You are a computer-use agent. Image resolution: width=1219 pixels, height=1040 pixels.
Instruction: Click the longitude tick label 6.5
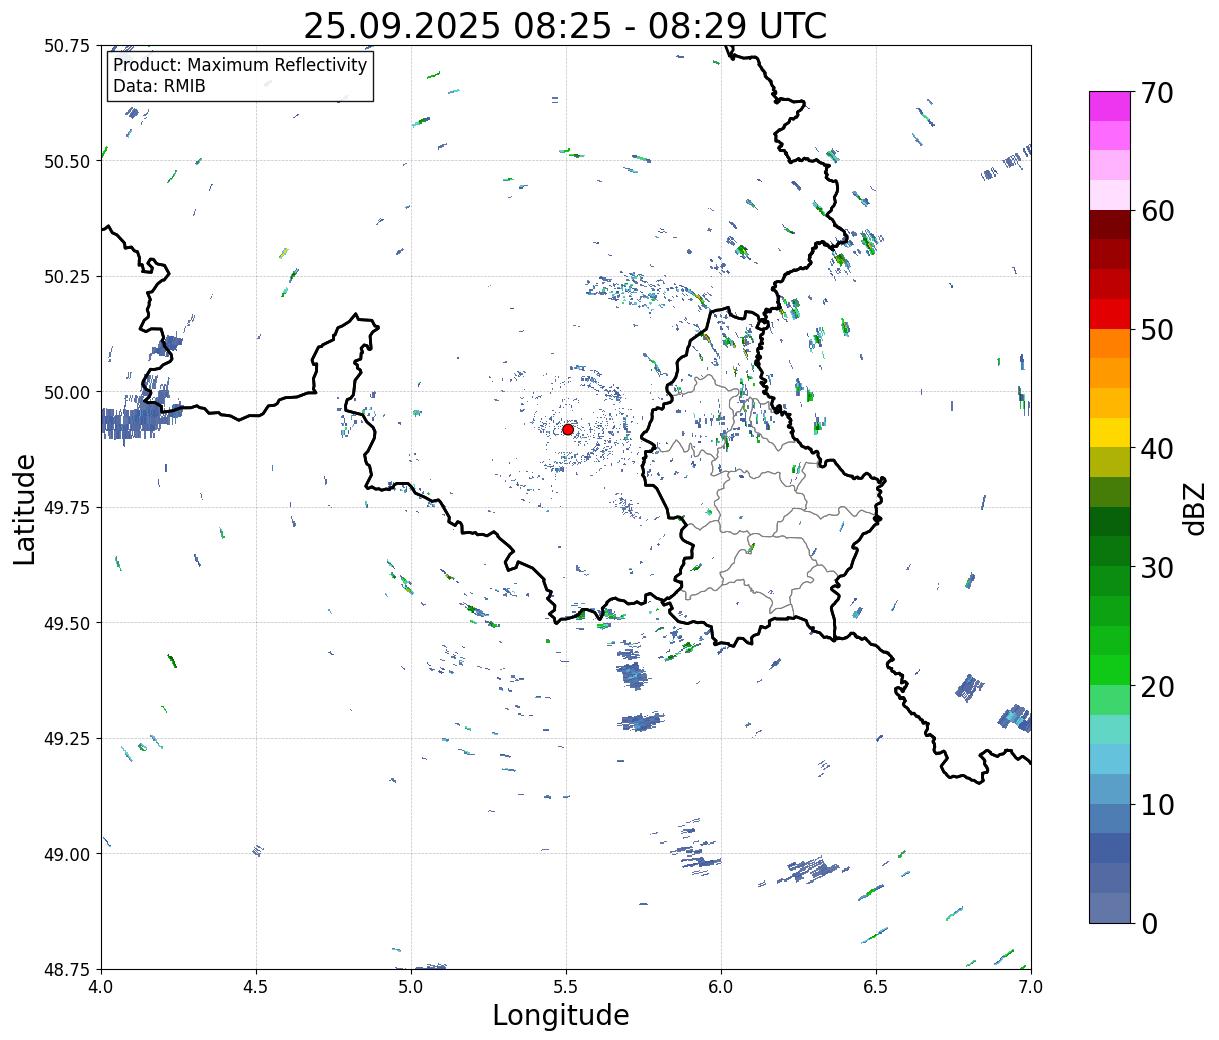[x=876, y=987]
